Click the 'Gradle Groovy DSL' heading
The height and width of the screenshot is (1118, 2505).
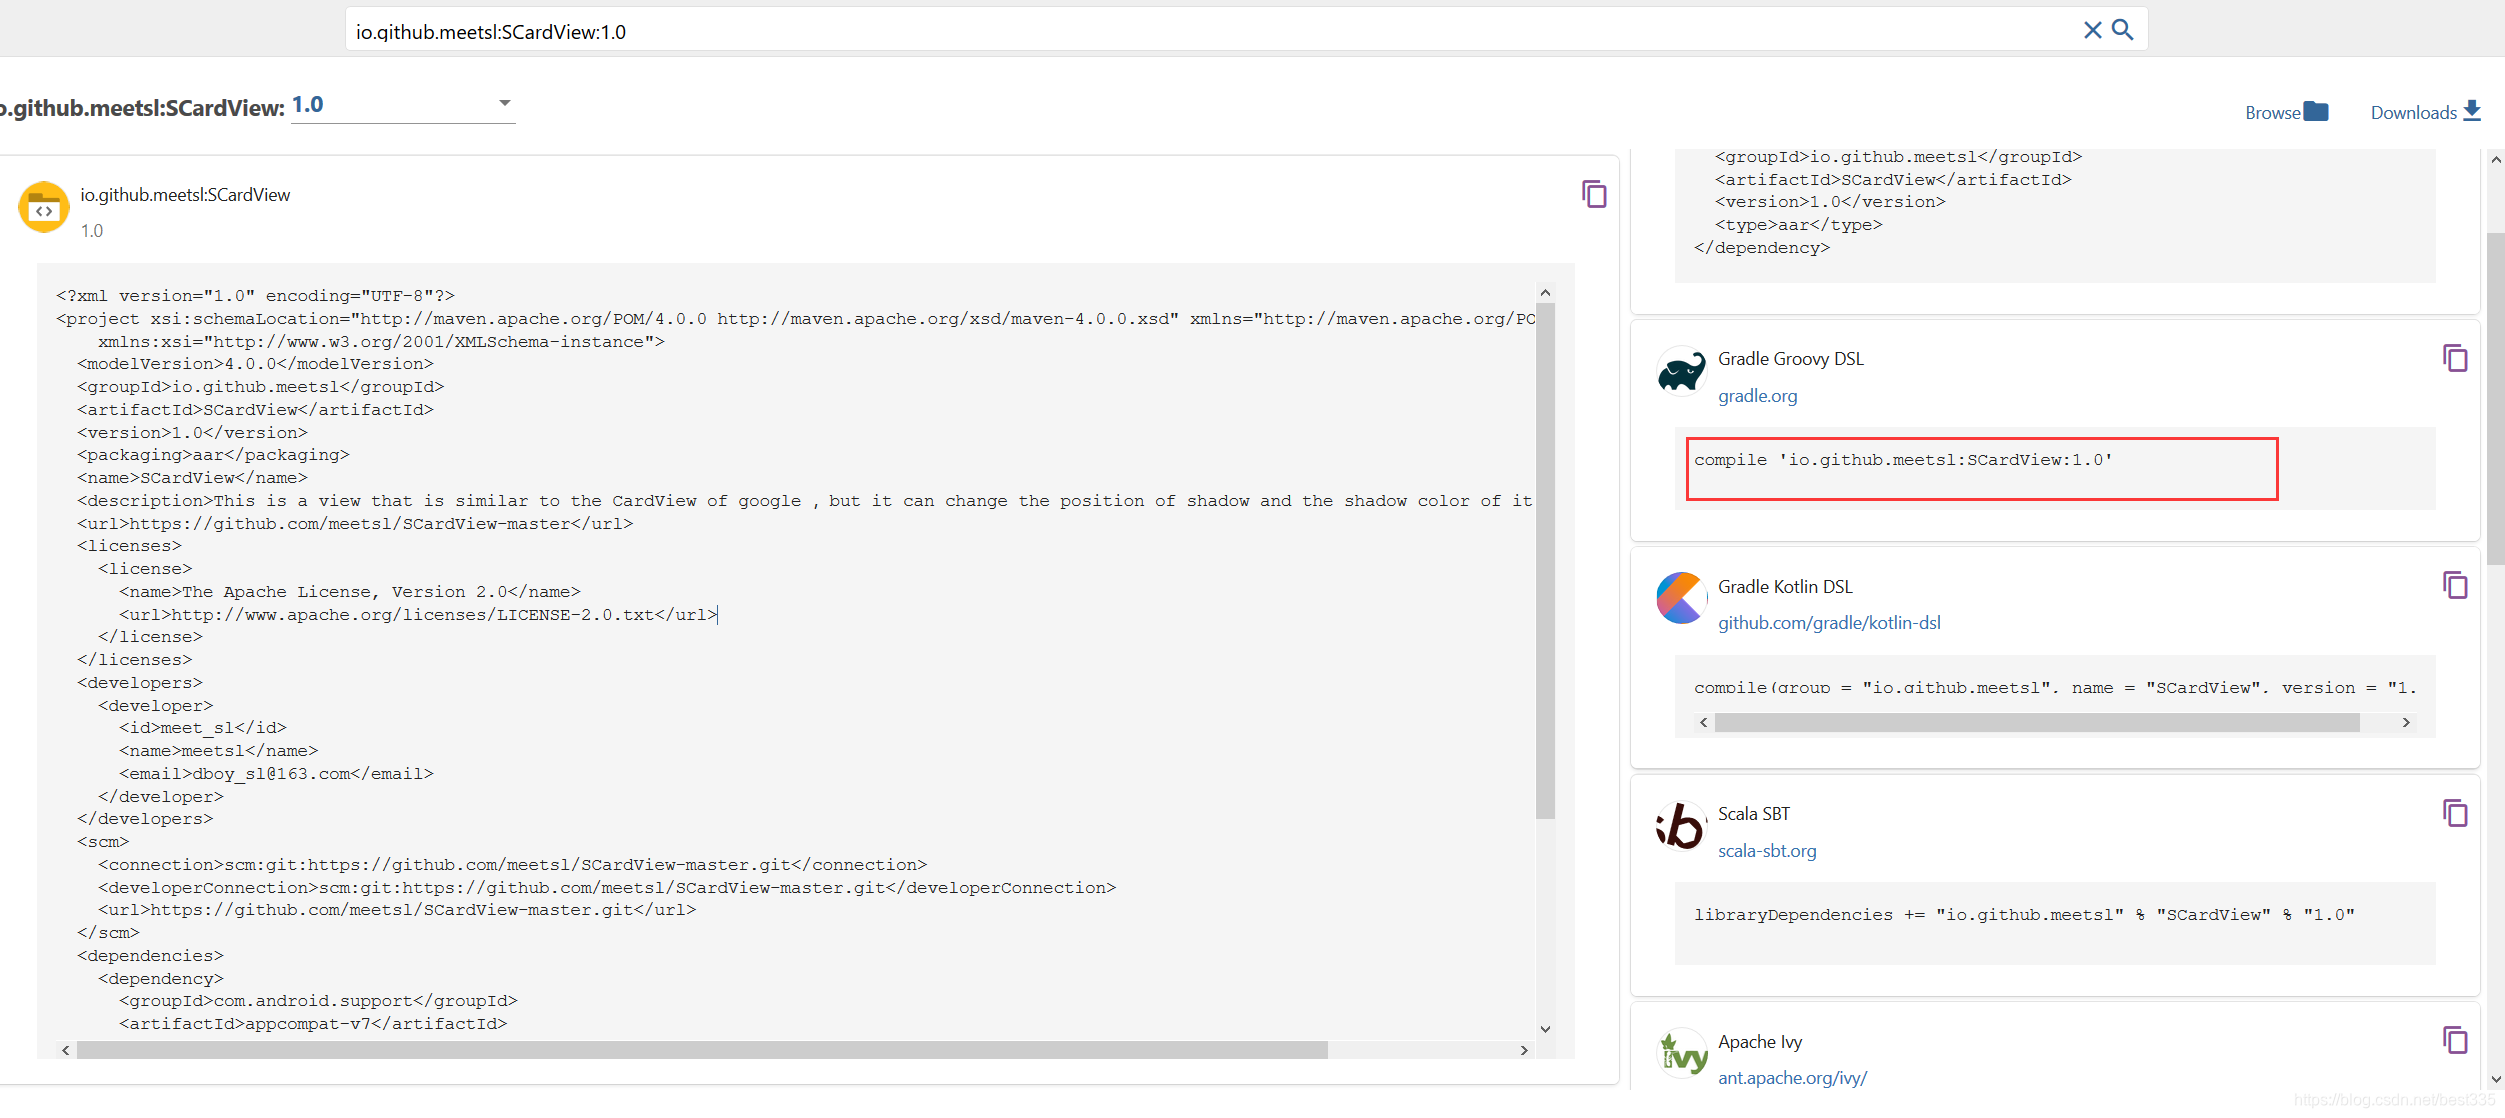coord(1791,359)
